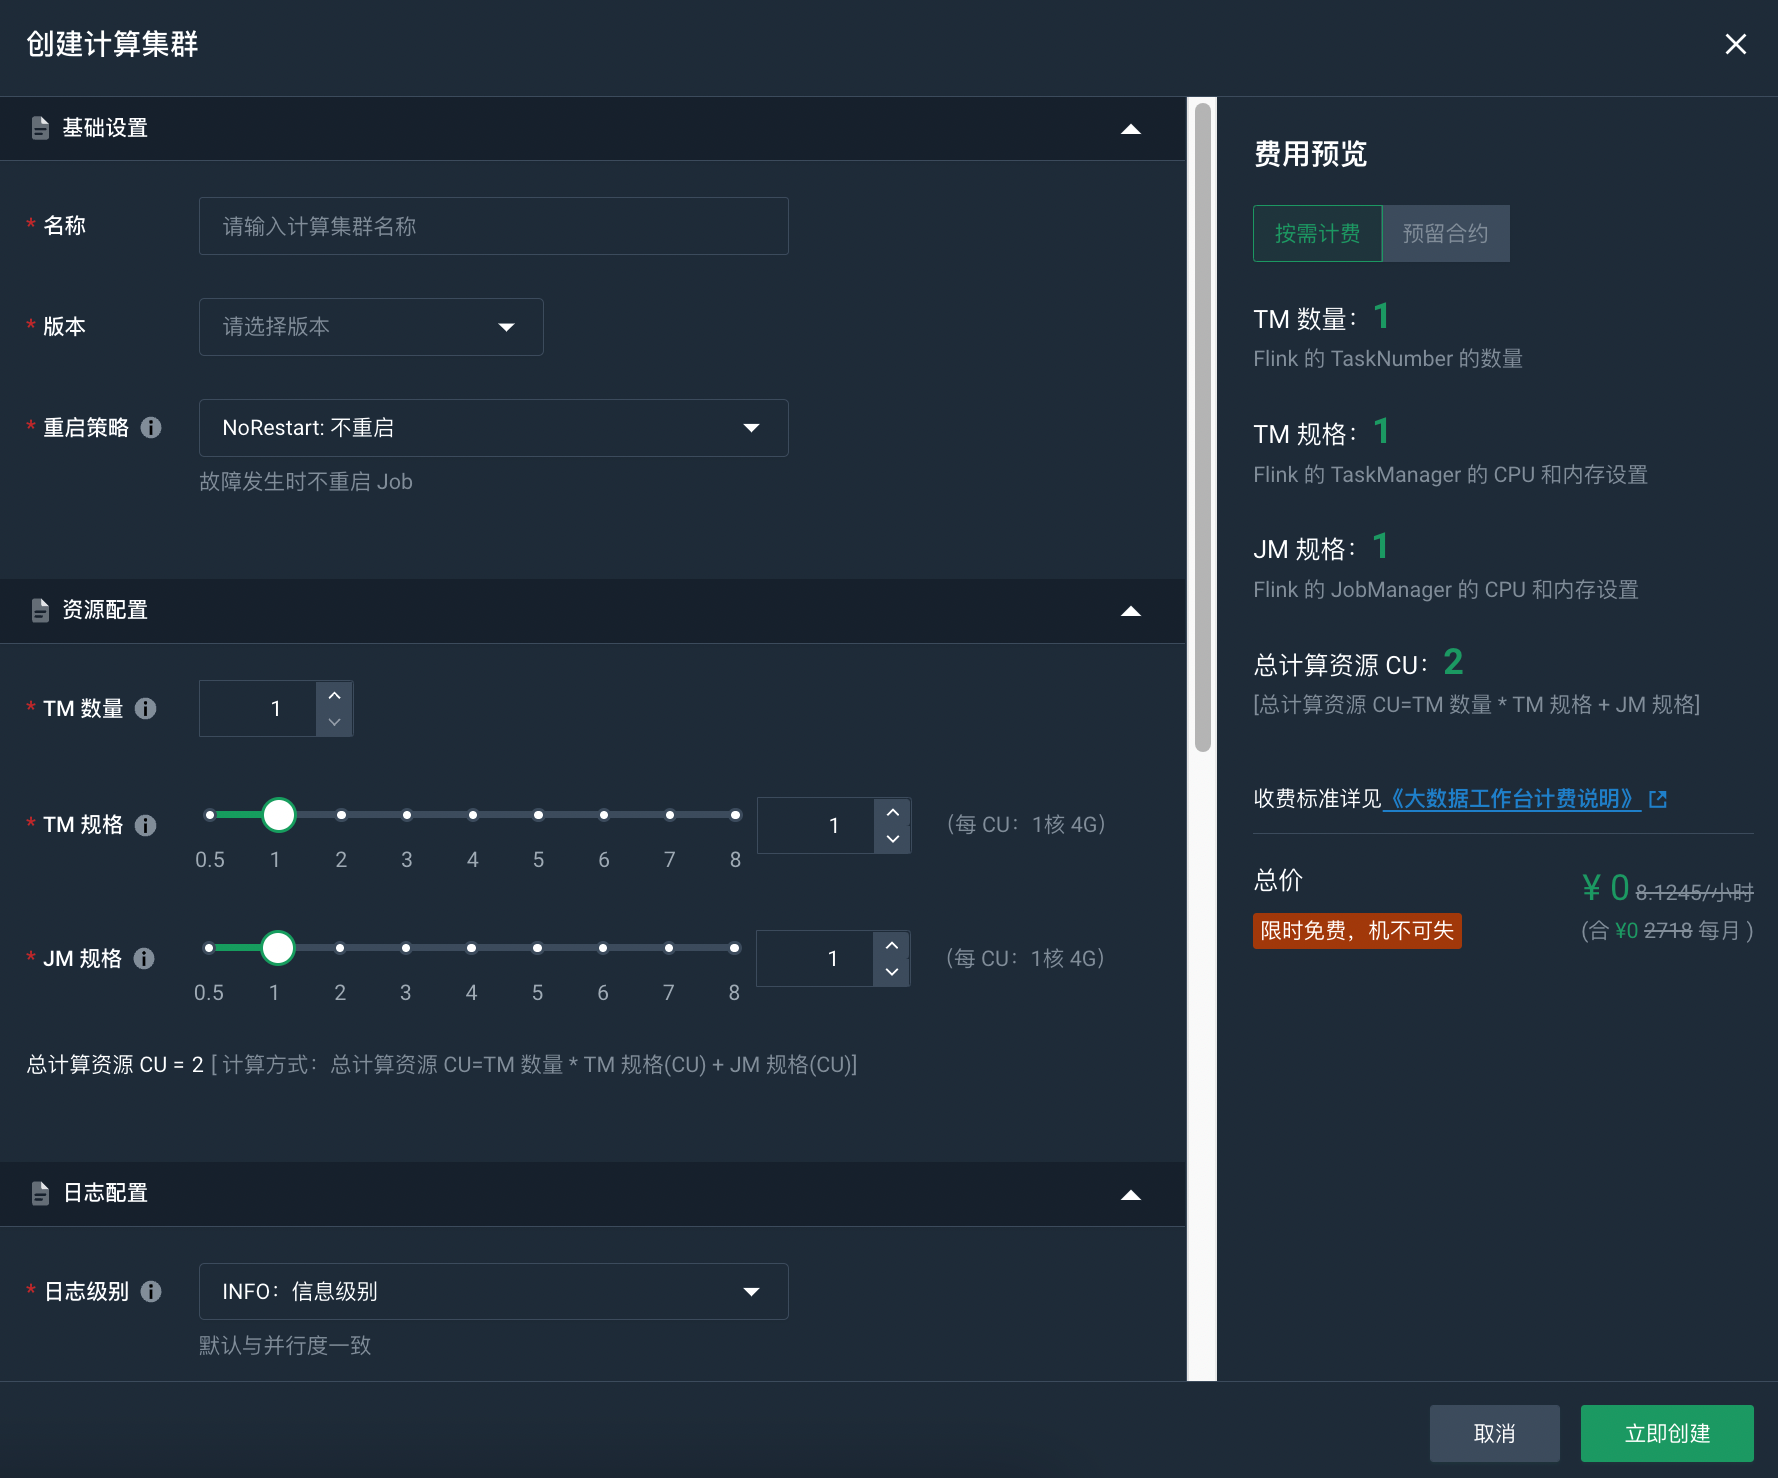The image size is (1778, 1478).
Task: Click the JM 规格 slider handle
Action: (x=278, y=948)
